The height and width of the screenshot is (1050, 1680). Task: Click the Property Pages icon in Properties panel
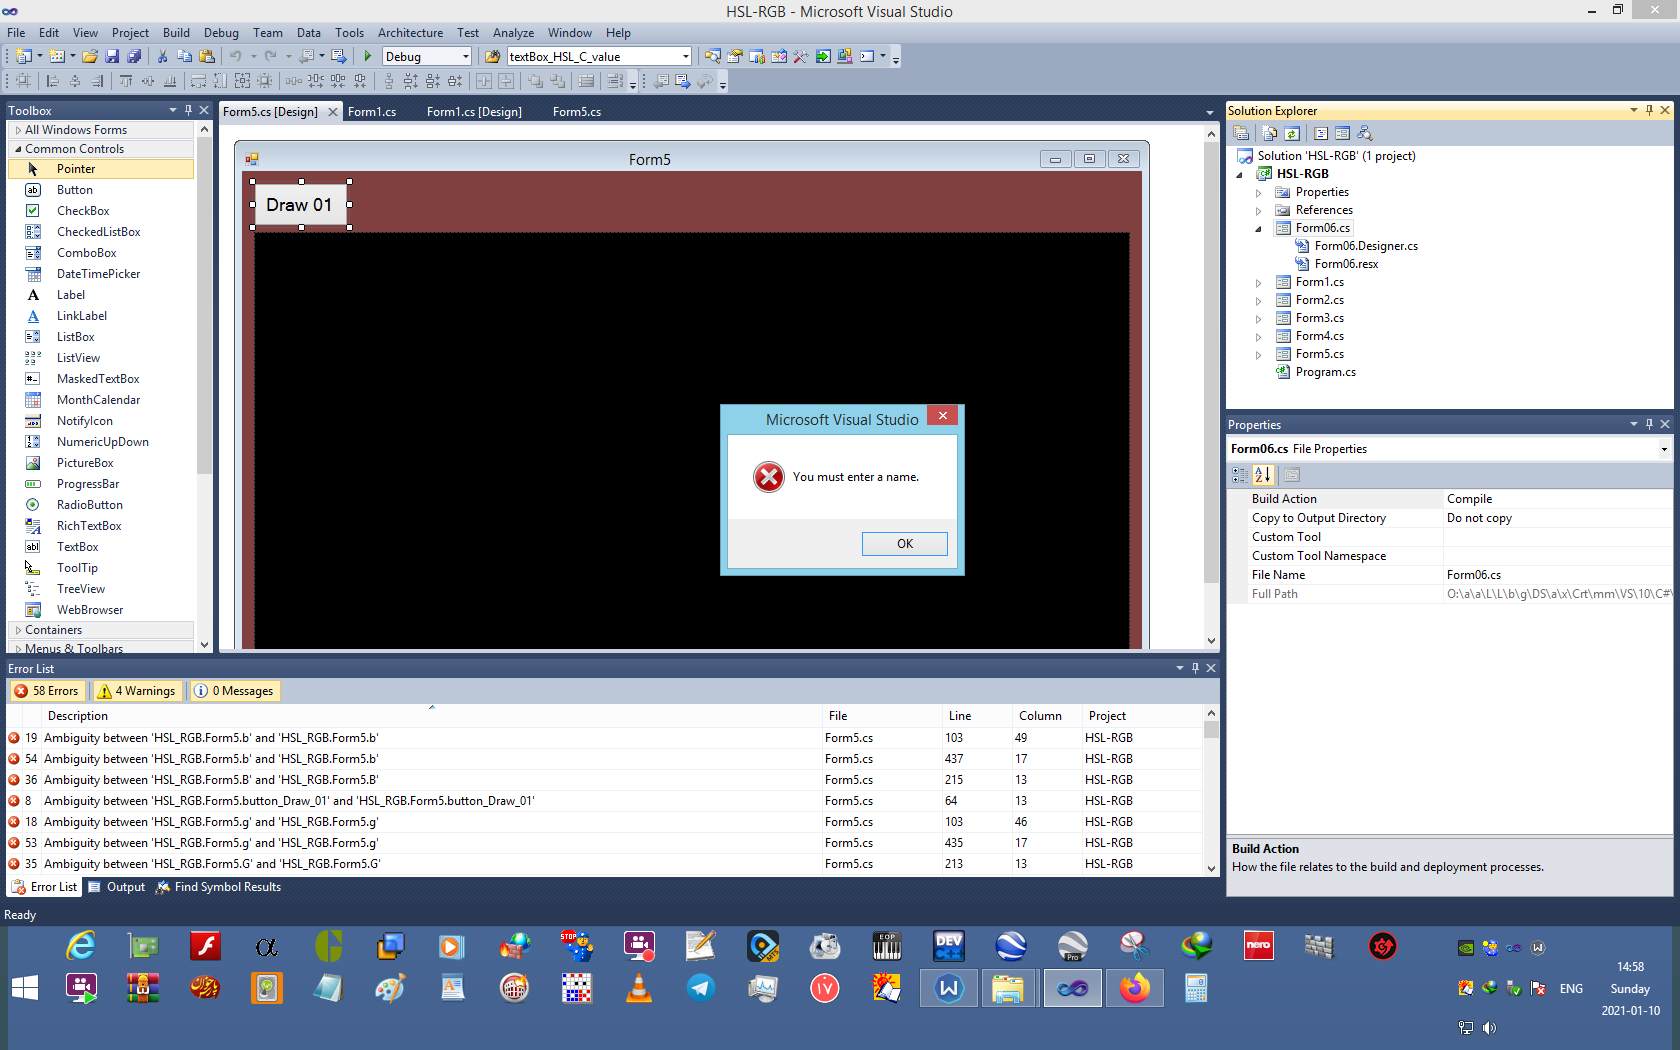(1292, 475)
